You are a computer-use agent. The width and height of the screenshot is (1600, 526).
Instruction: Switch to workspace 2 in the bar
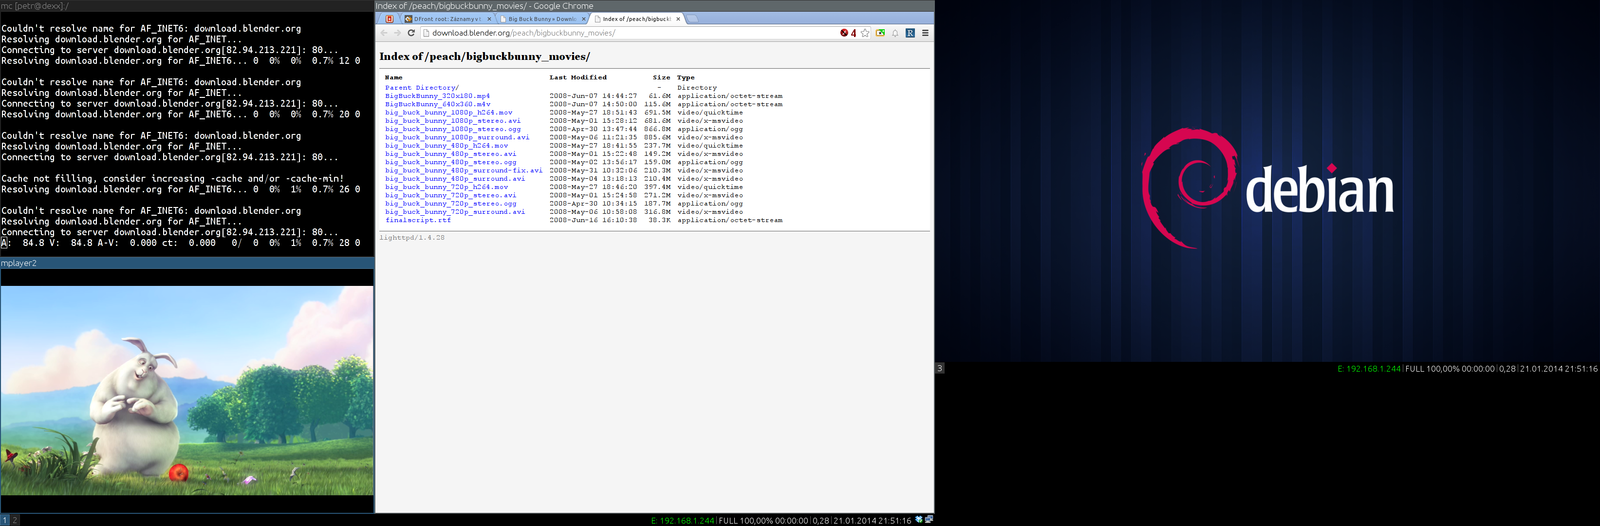coord(15,520)
